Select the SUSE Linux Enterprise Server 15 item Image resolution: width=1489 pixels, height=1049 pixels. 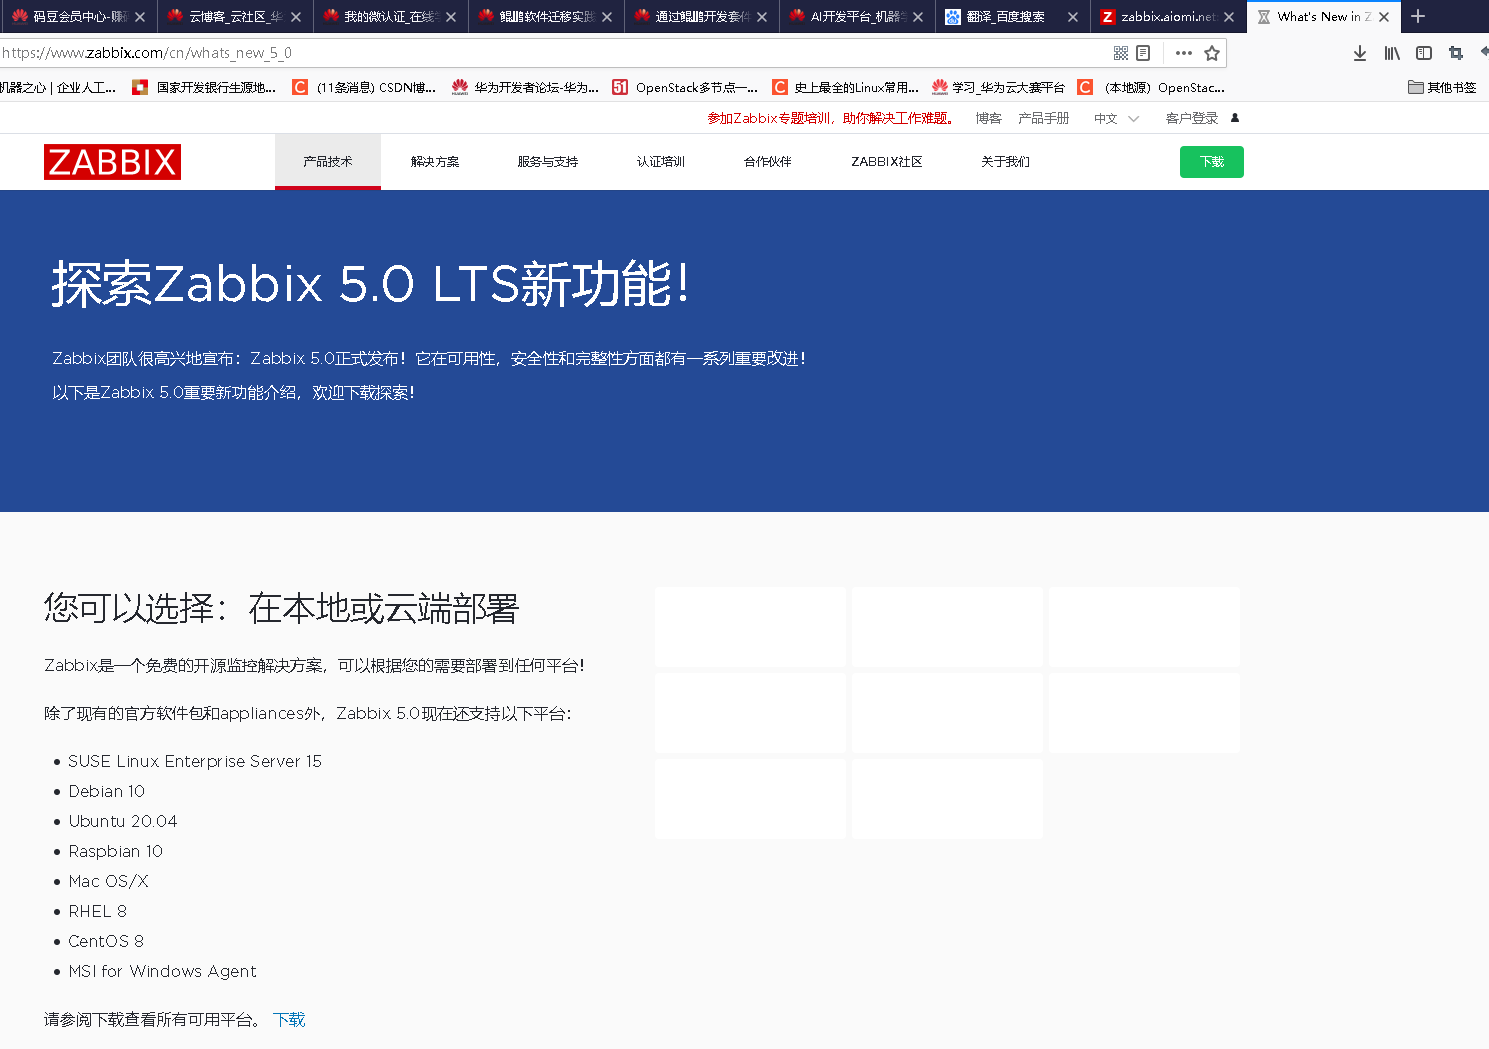coord(195,761)
